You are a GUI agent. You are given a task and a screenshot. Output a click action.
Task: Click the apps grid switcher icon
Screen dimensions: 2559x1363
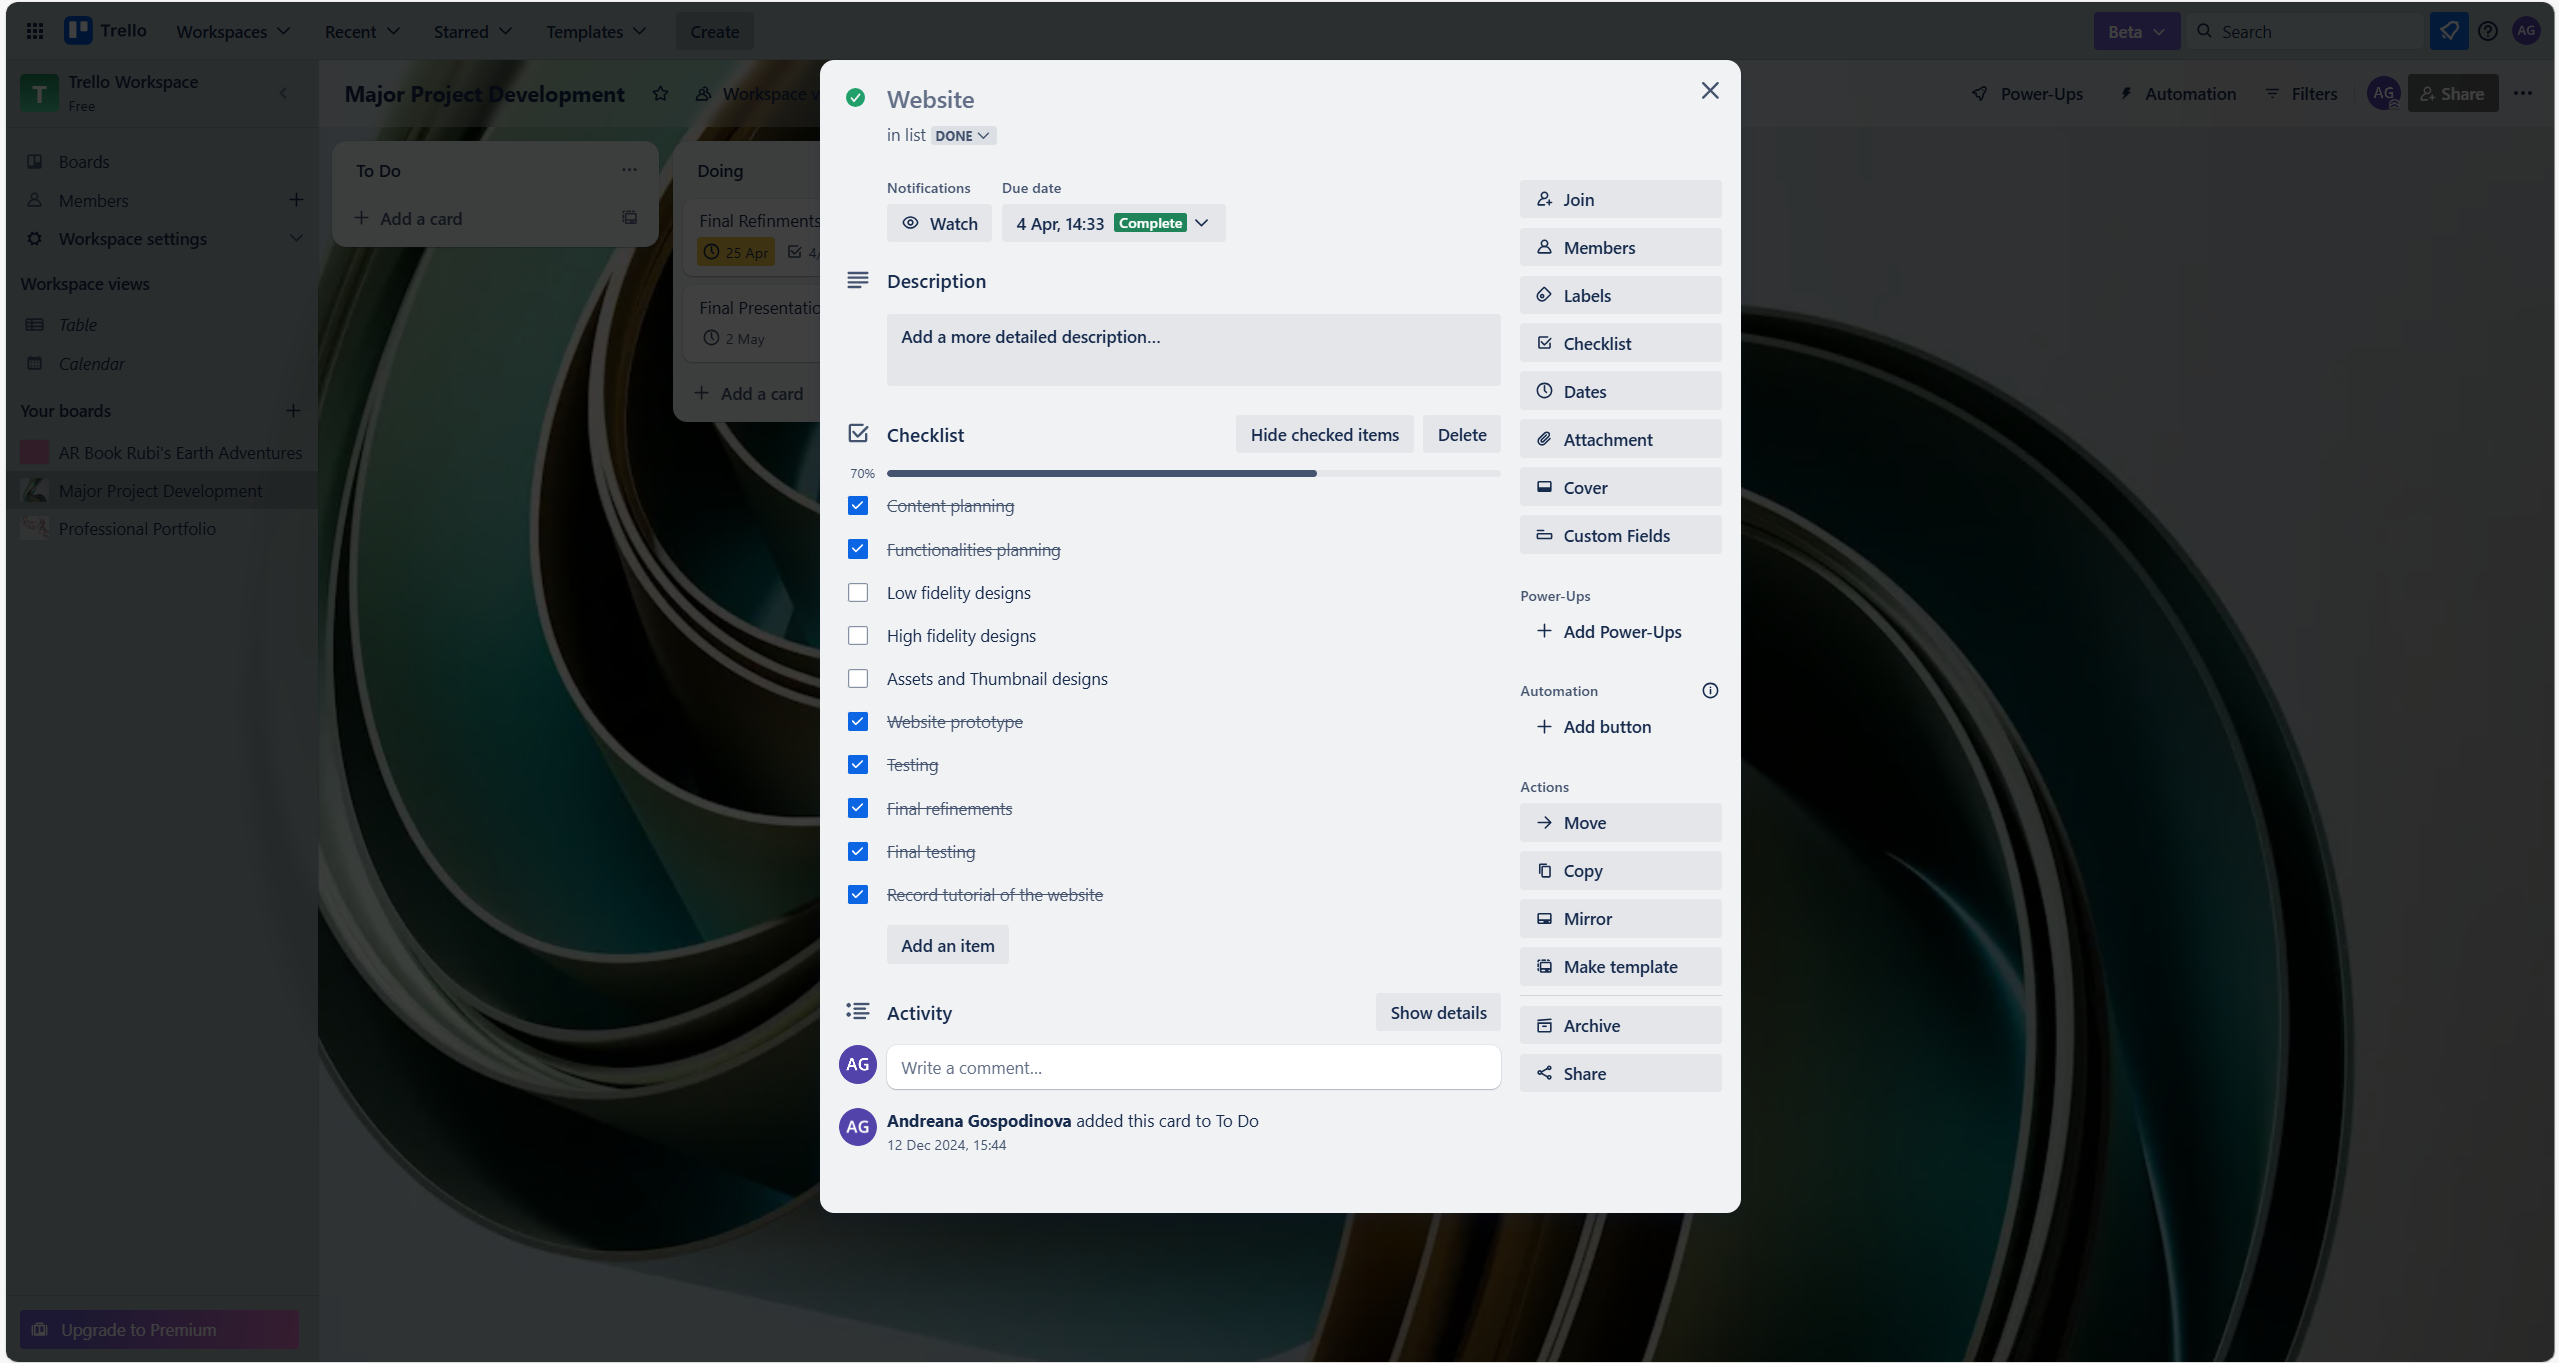pyautogui.click(x=34, y=31)
